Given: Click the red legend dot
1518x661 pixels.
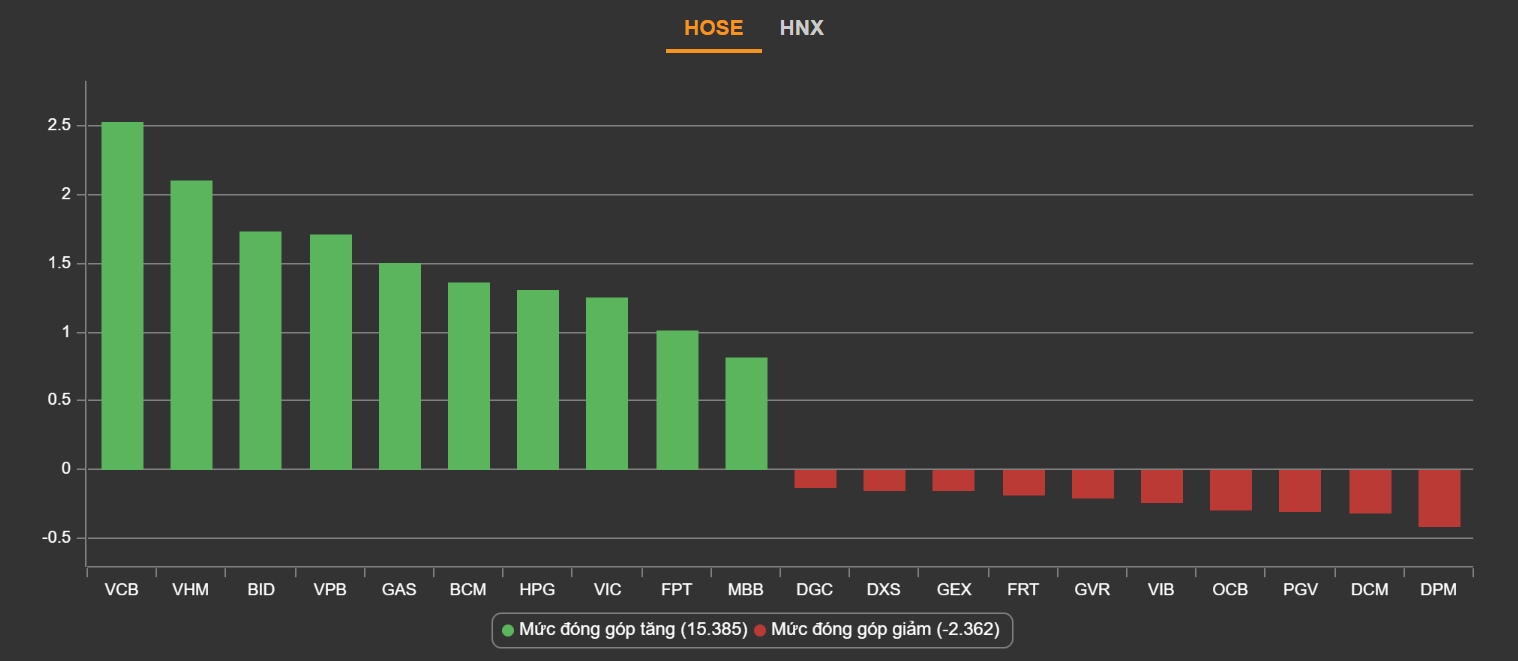Looking at the screenshot, I should pos(760,630).
